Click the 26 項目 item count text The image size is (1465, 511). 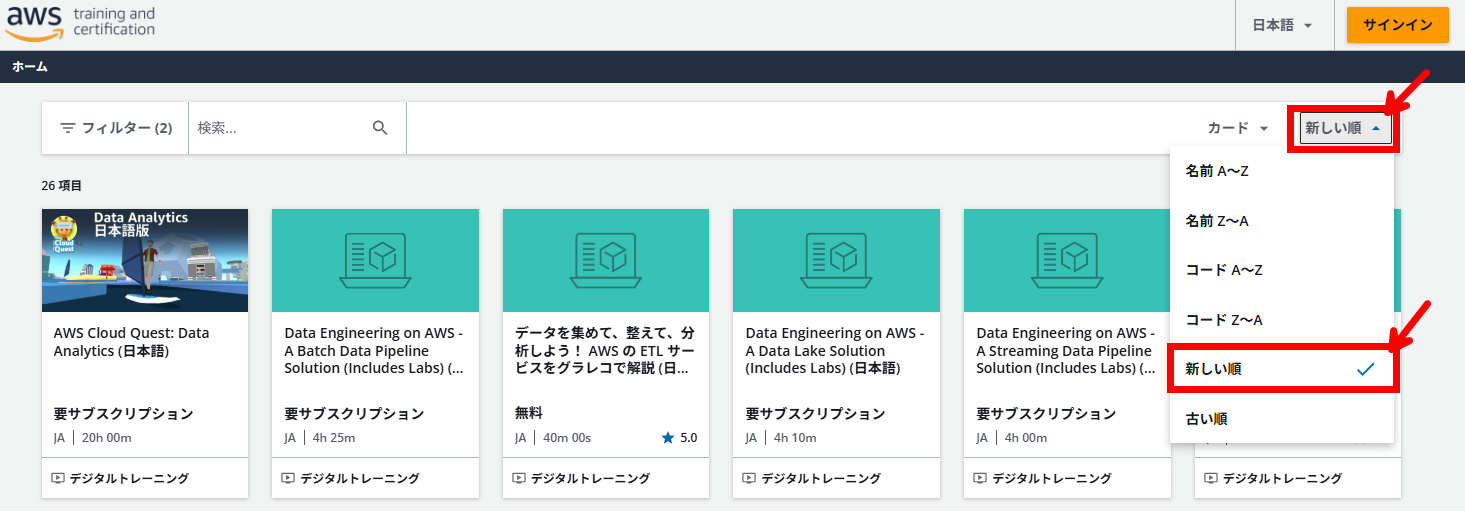tap(62, 186)
